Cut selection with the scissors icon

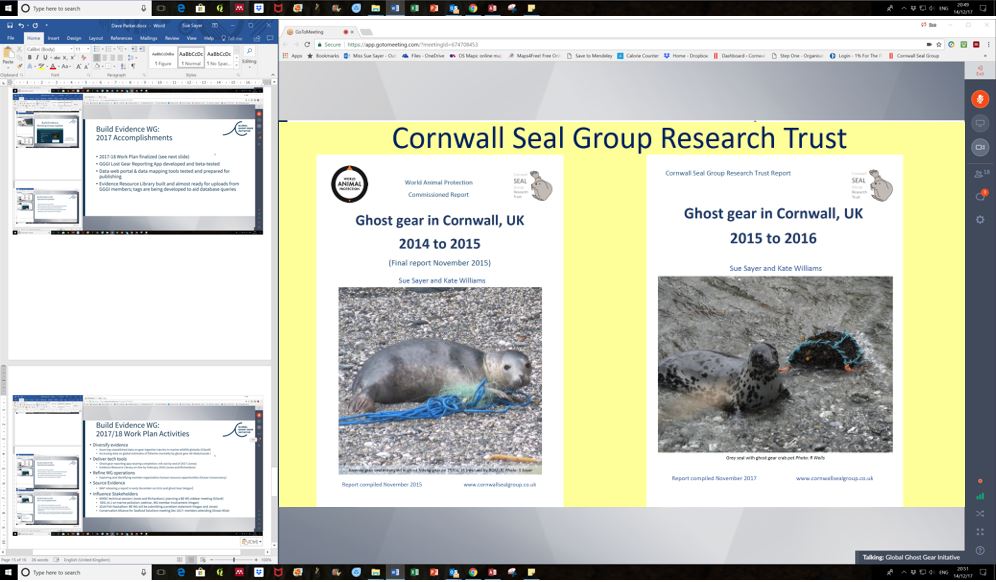click(x=19, y=50)
